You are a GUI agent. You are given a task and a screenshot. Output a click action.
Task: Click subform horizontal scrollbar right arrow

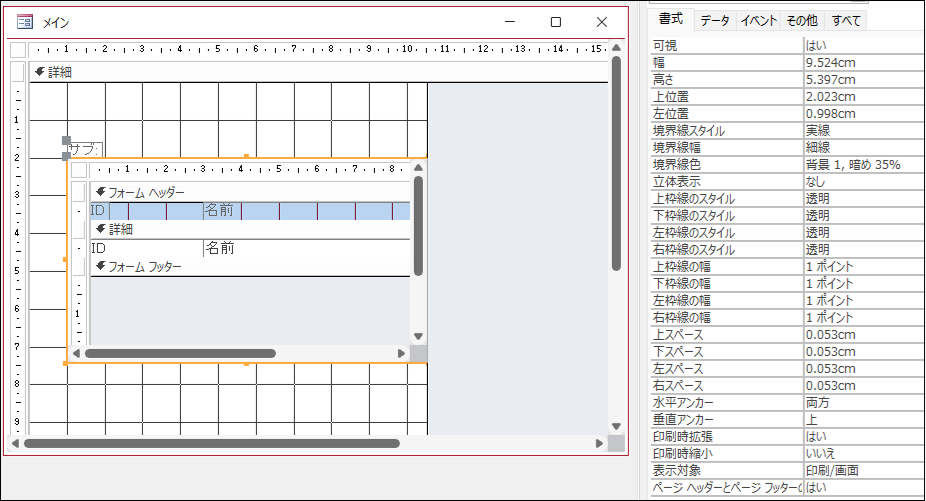(x=402, y=353)
